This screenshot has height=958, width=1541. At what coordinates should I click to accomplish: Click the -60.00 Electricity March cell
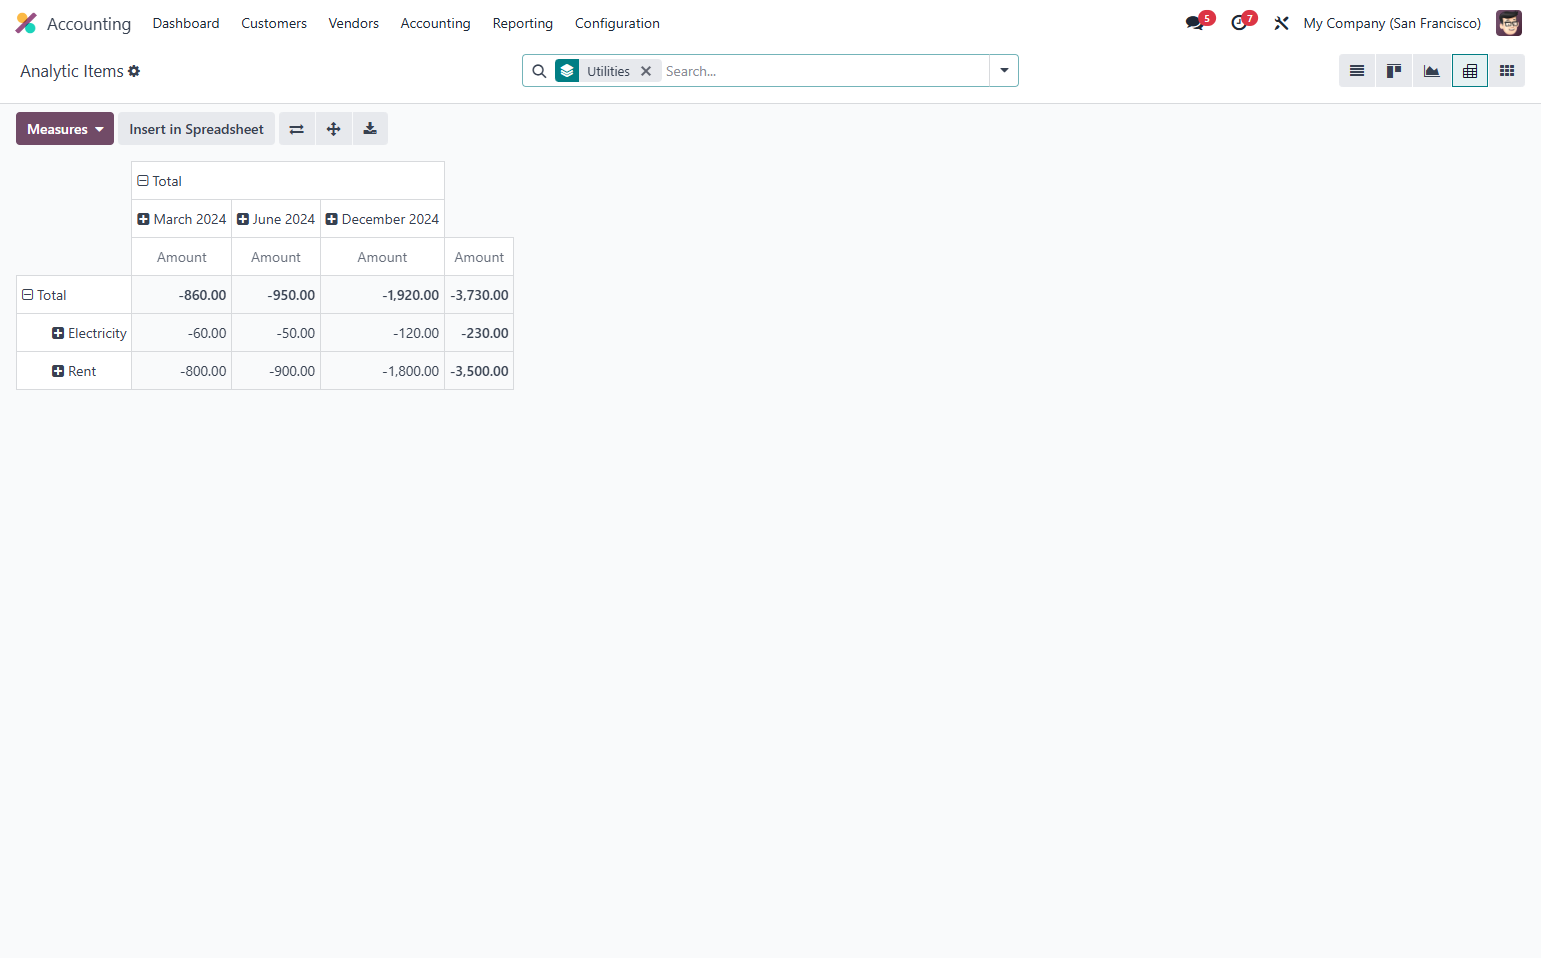click(x=182, y=333)
